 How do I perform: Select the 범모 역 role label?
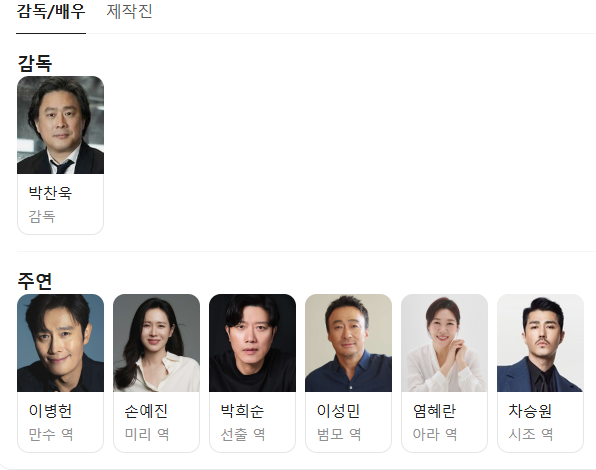[x=339, y=434]
